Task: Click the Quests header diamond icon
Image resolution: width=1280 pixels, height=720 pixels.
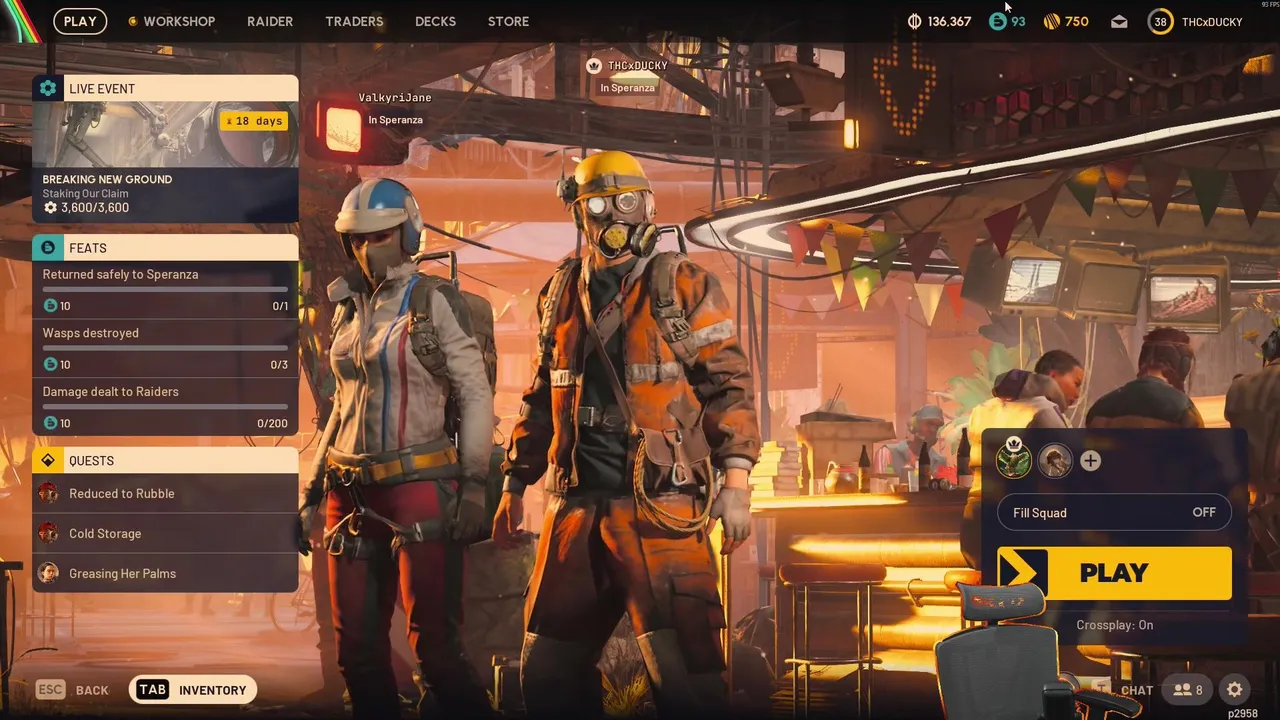Action: point(47,460)
